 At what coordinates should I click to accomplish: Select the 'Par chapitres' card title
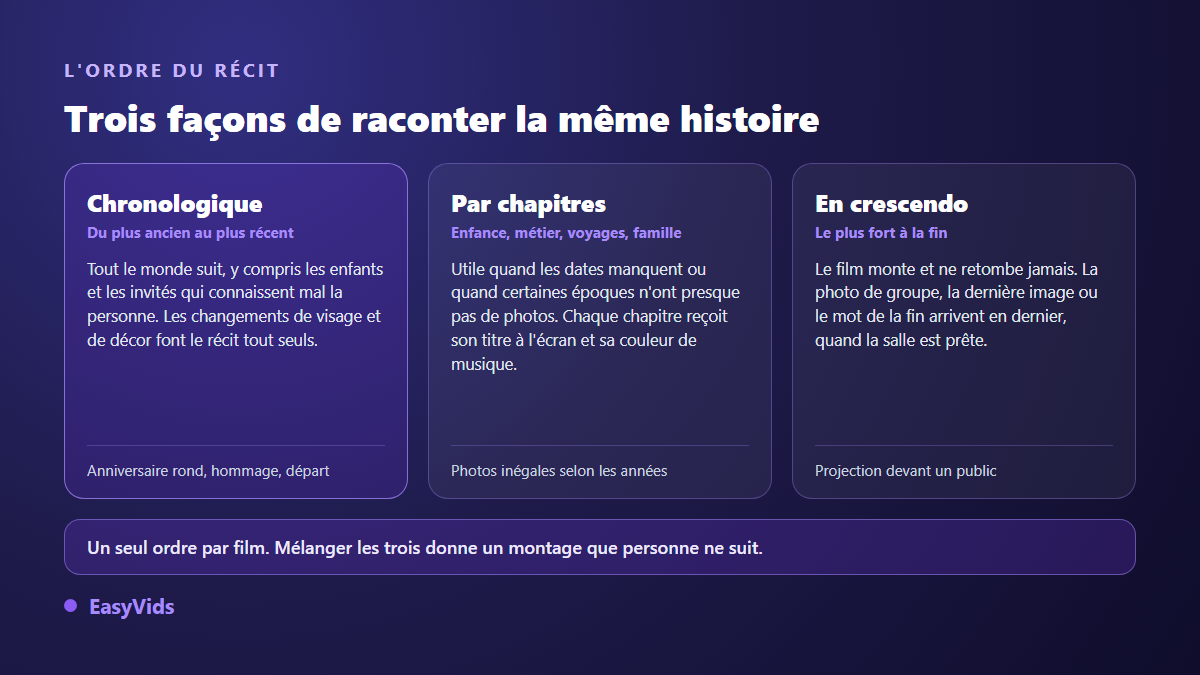click(529, 204)
